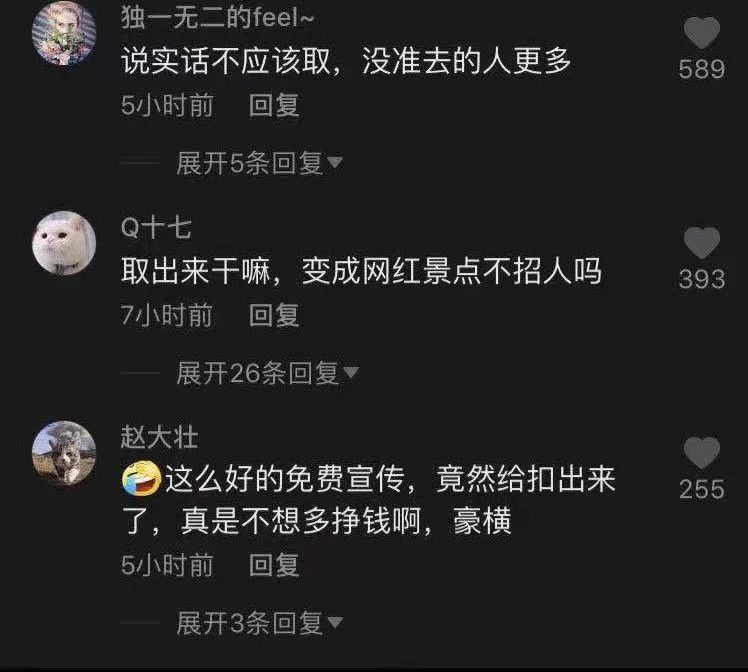Open avatar of 独一无二的feel~
This screenshot has width=748, height=672.
64,33
